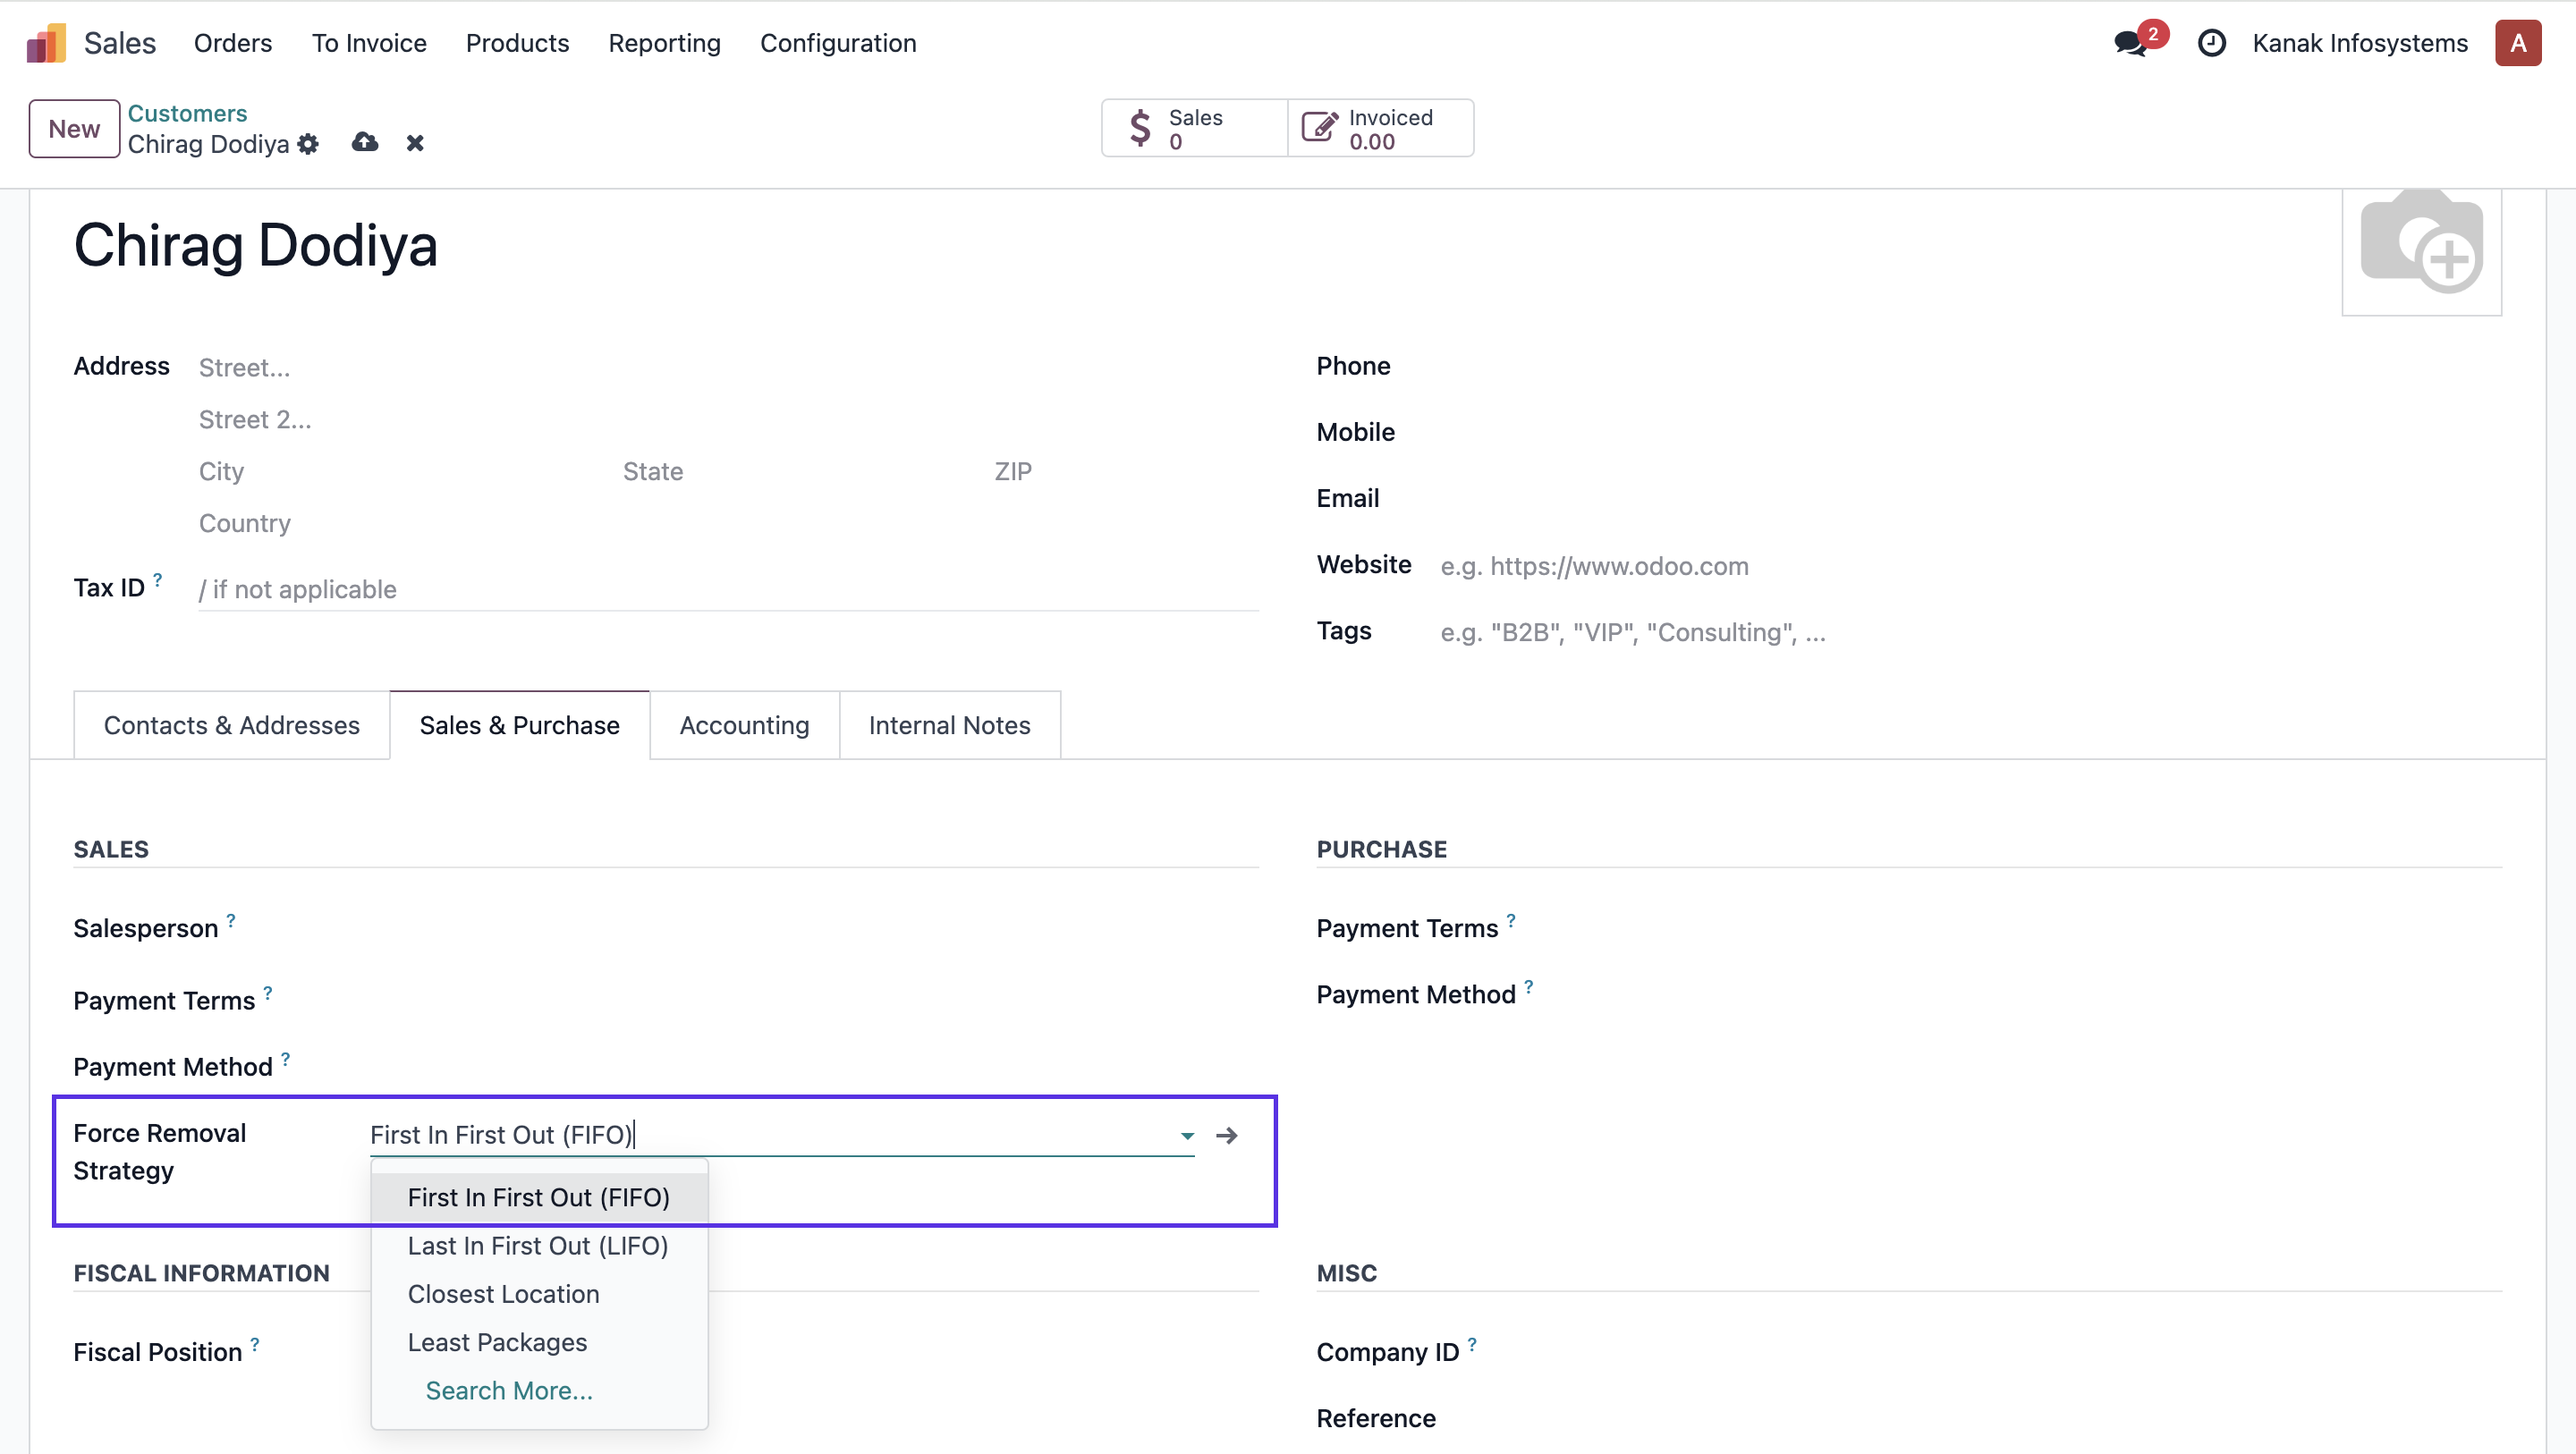Show Sales Payment Terms help tooltip
The height and width of the screenshot is (1454, 2576).
click(x=268, y=992)
